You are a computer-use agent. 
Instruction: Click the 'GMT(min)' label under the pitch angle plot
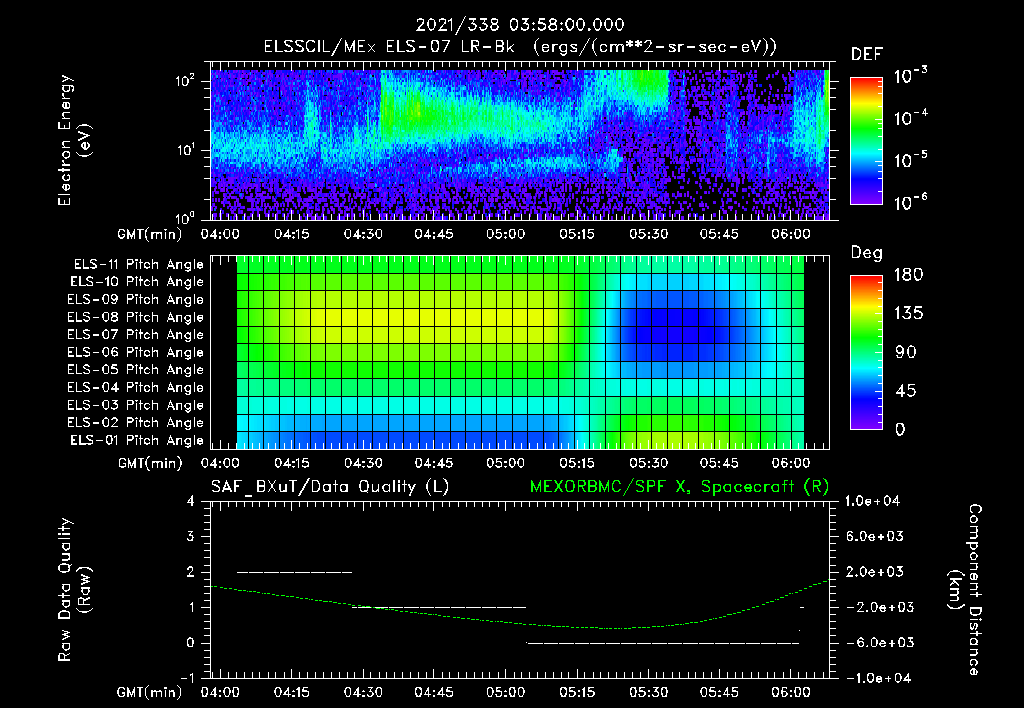[x=150, y=463]
